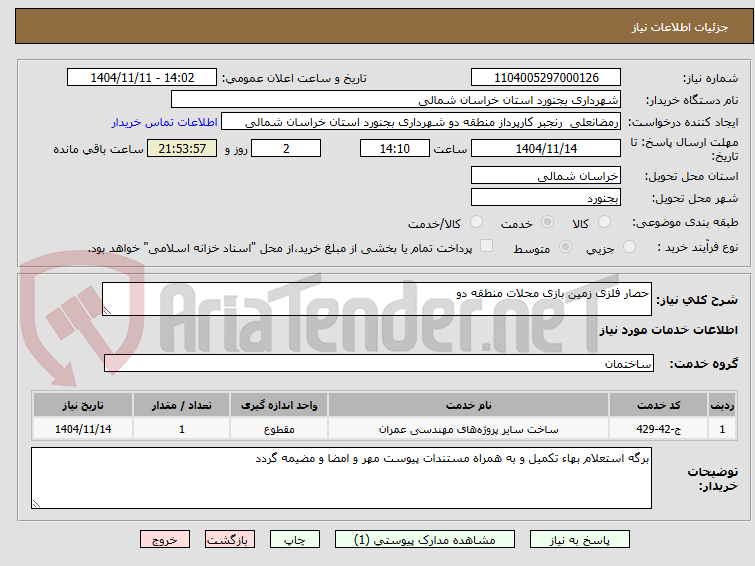This screenshot has height=566, width=755.
Task: Click the خروج exit button
Action: [x=165, y=540]
